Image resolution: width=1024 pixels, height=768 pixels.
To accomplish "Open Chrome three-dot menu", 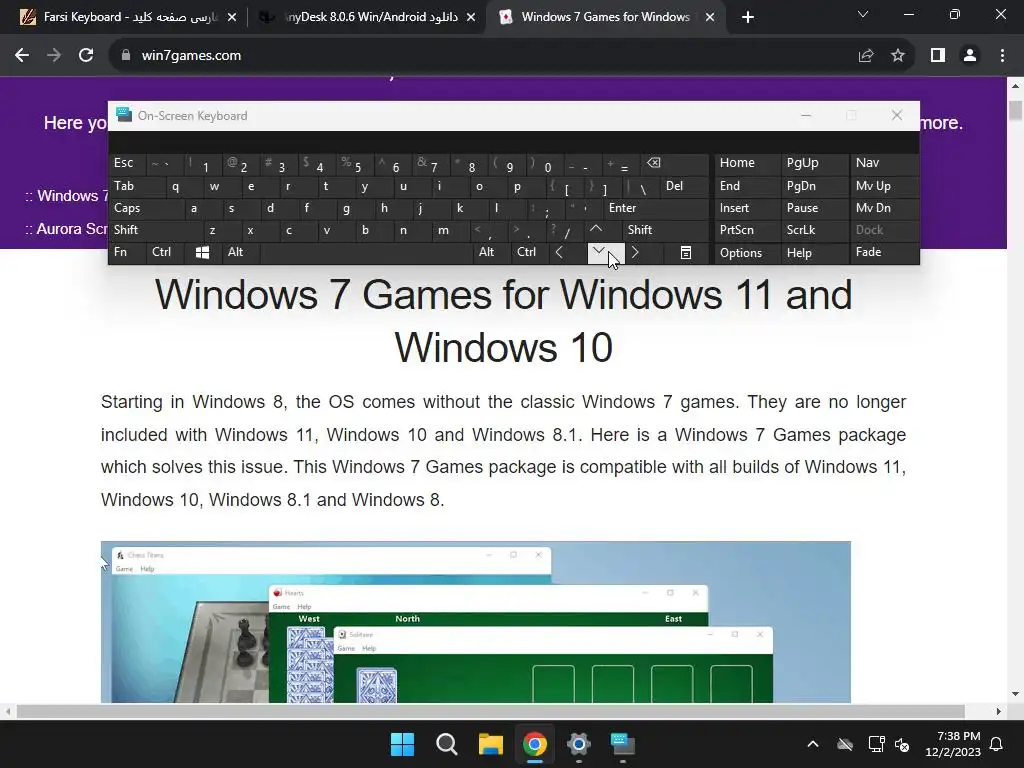I will coord(1002,56).
